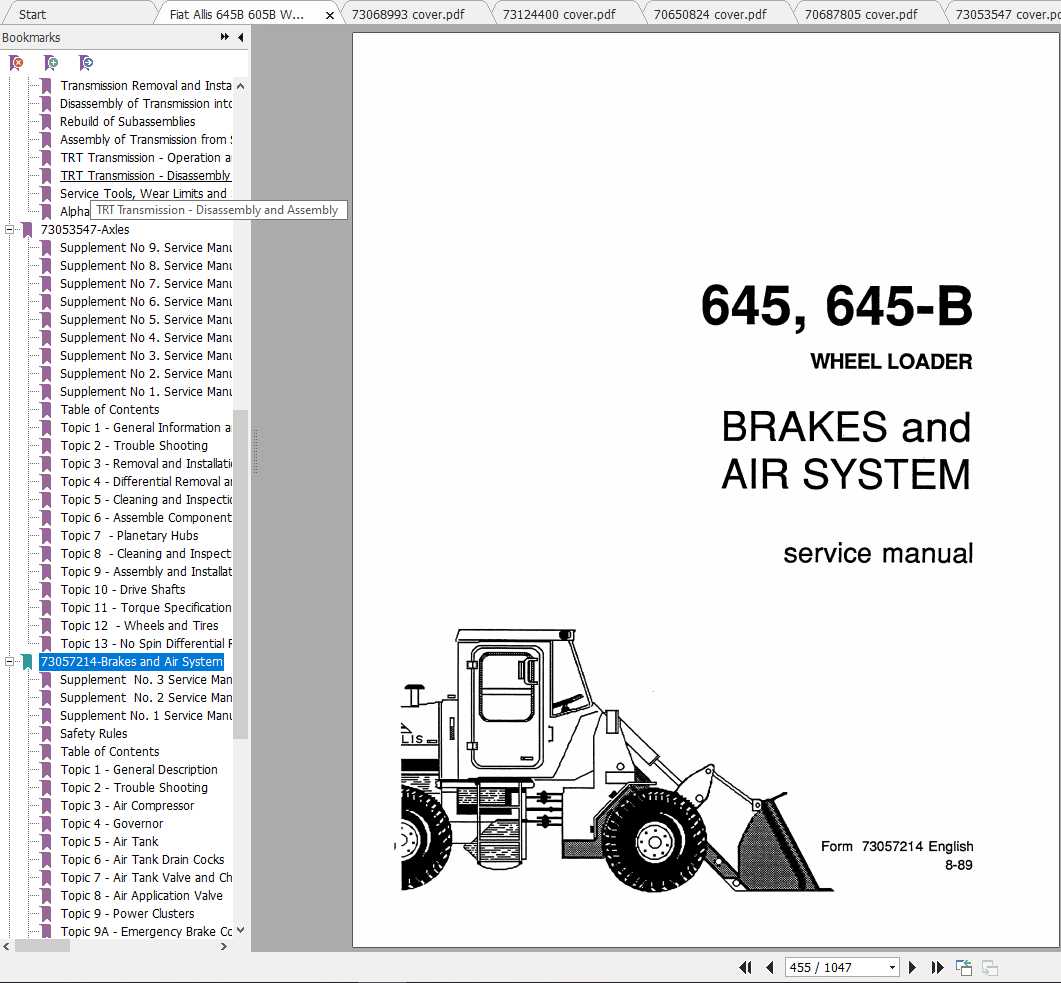Click the go to bookmark icon
The image size is (1061, 983).
pos(86,63)
